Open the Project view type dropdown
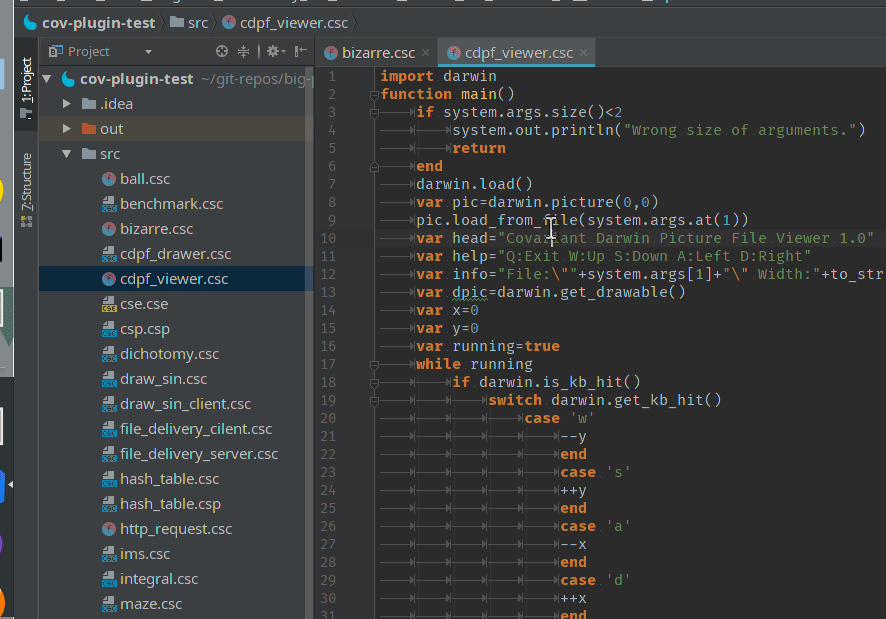The height and width of the screenshot is (619, 886). [148, 52]
